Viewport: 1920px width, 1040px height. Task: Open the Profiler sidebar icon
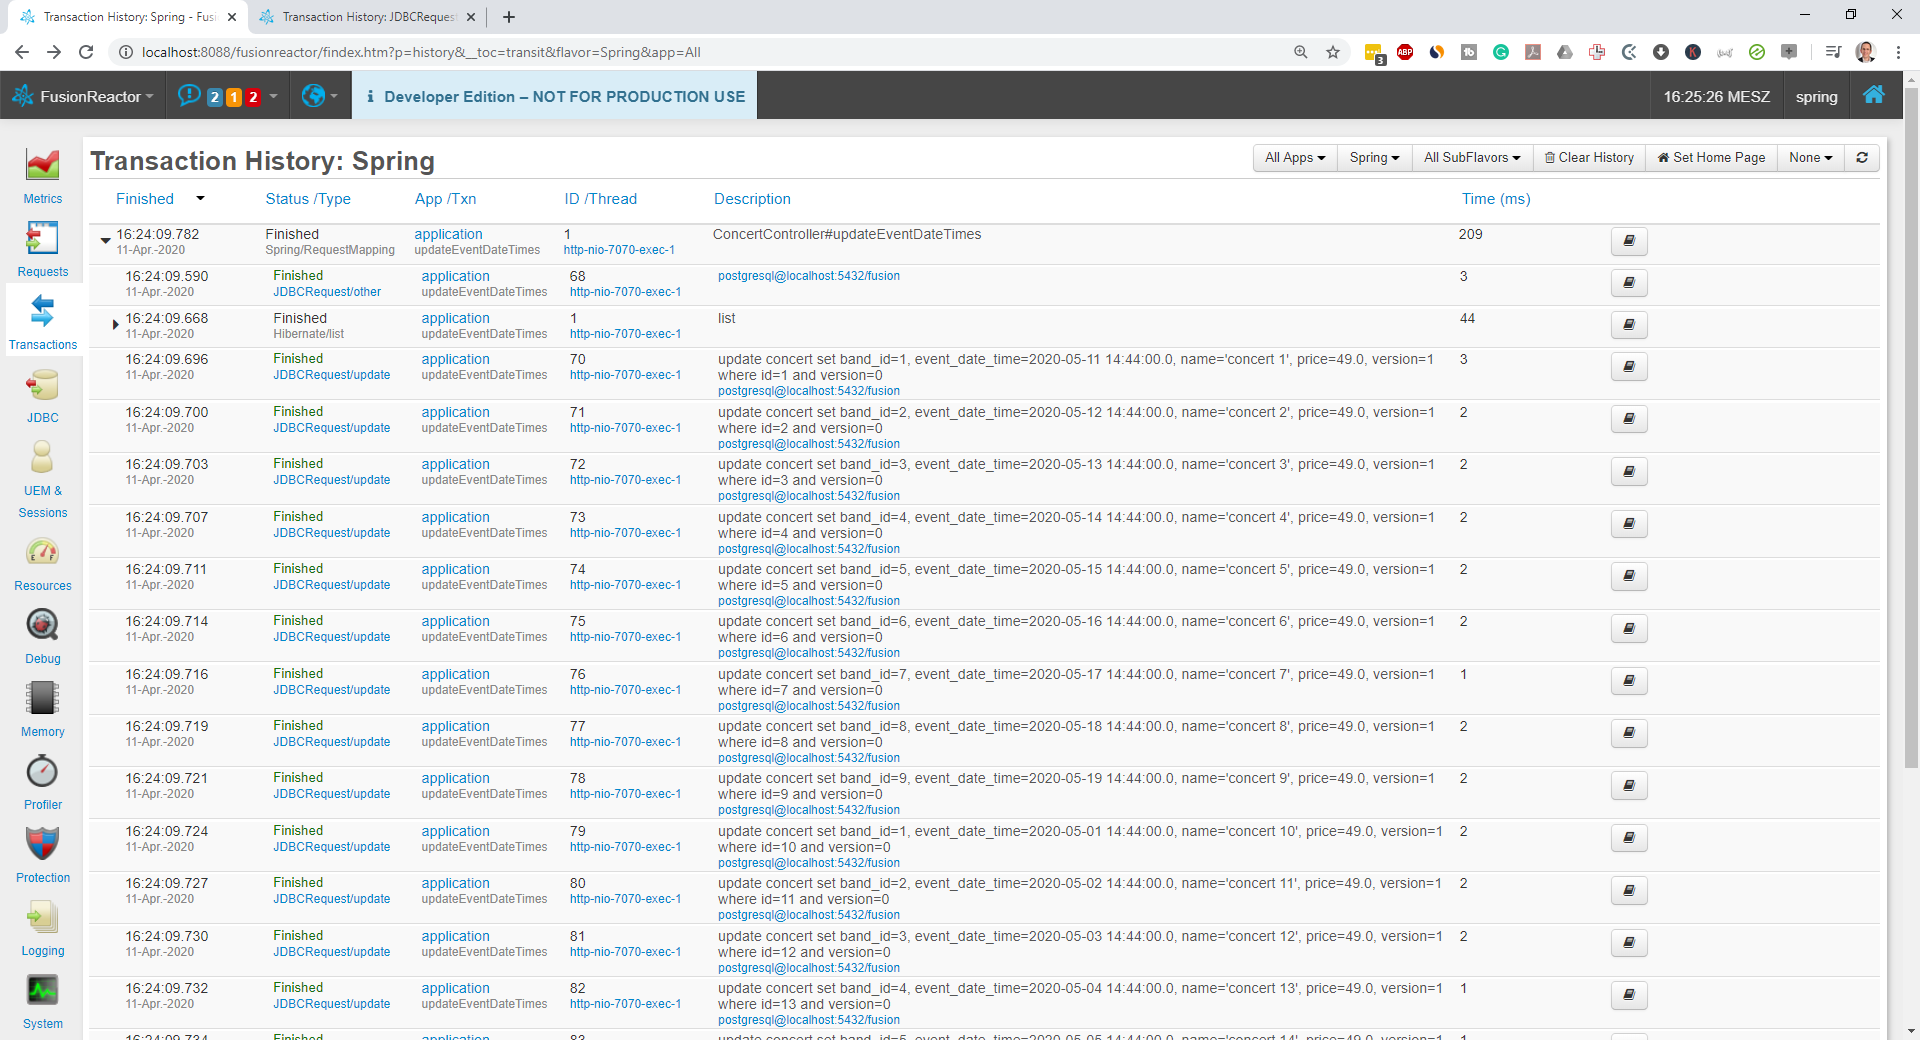coord(42,782)
